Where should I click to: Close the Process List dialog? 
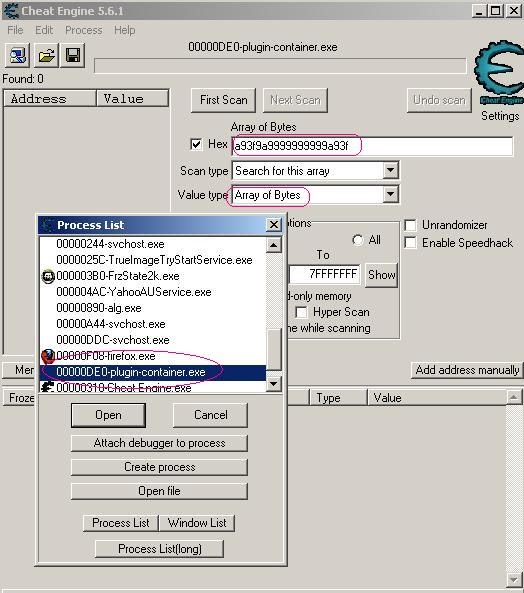pyautogui.click(x=274, y=225)
